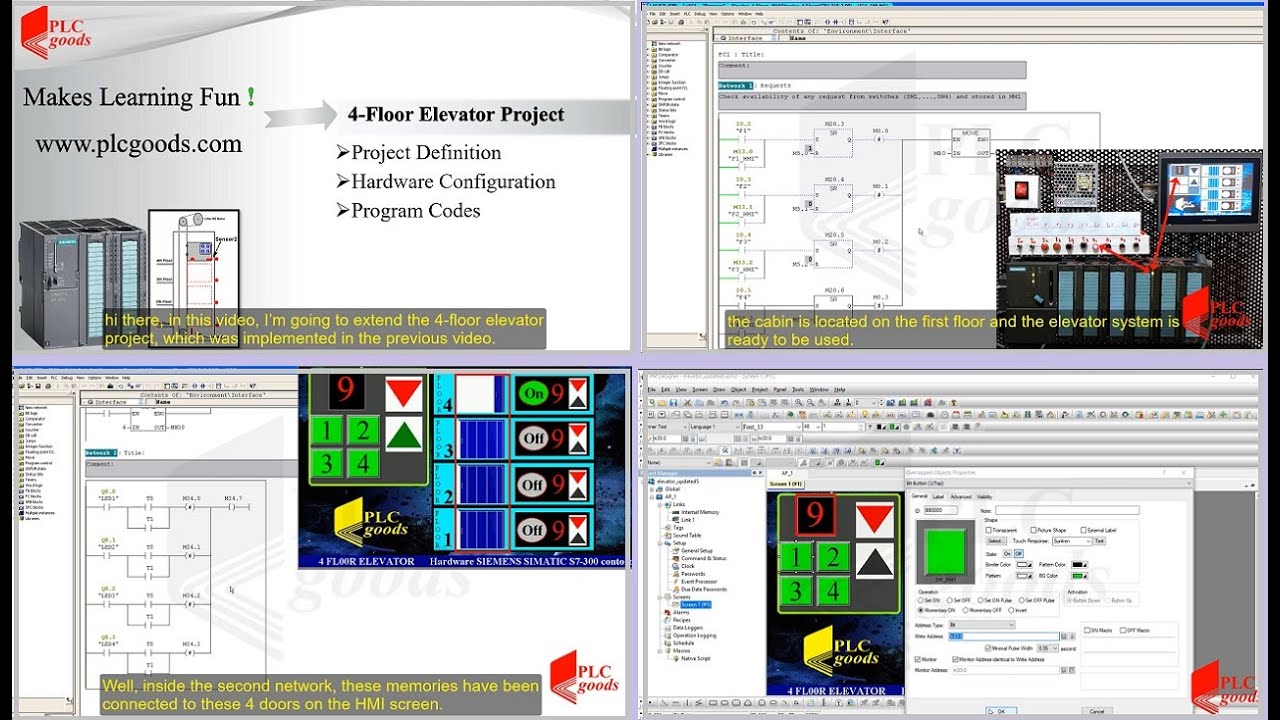1280x720 pixels.
Task: Click Test button next to Touch Response
Action: pos(1099,541)
